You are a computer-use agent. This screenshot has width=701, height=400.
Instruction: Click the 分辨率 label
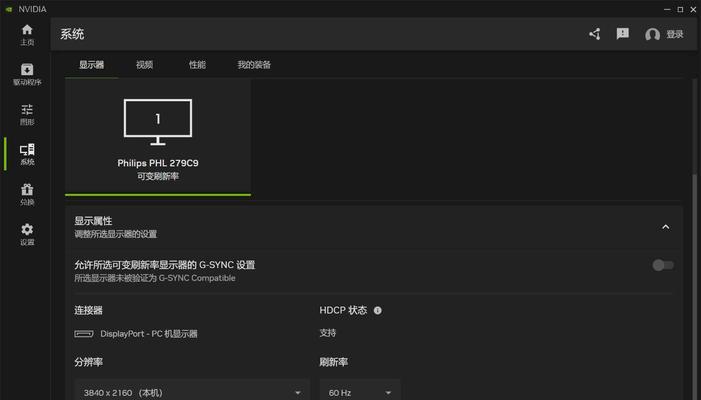click(89, 362)
